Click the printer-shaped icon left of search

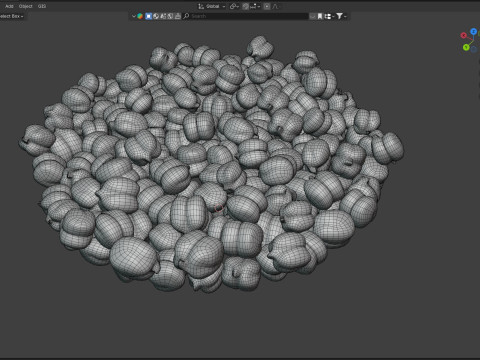[178, 16]
